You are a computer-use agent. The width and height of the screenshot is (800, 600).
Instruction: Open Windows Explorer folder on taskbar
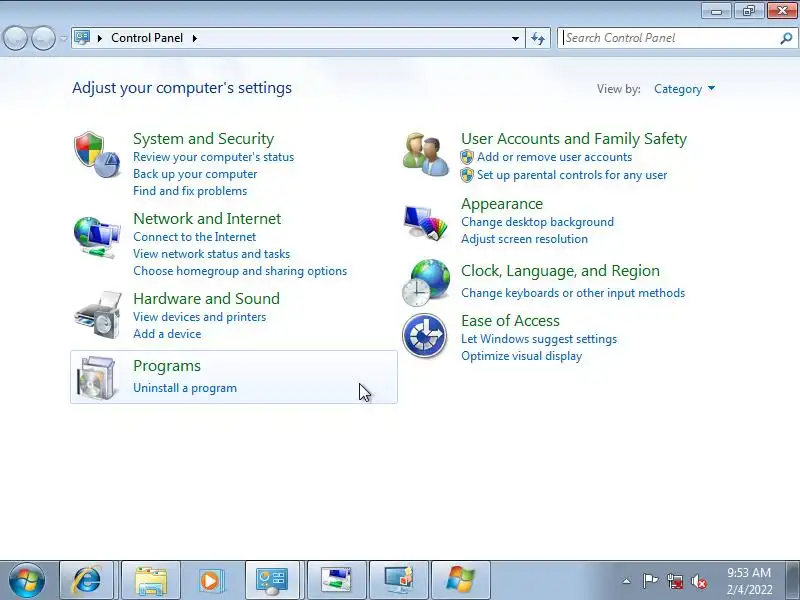pos(151,580)
